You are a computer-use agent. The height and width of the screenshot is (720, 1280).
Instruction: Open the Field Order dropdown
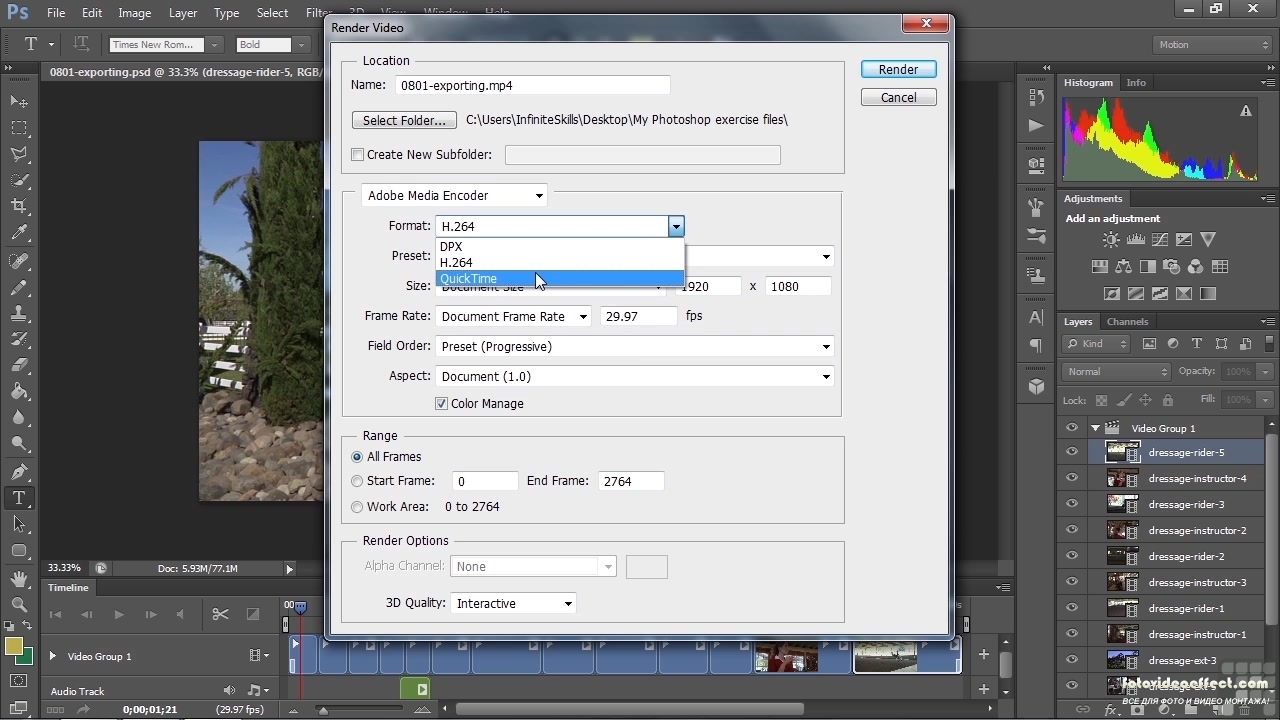pyautogui.click(x=635, y=346)
